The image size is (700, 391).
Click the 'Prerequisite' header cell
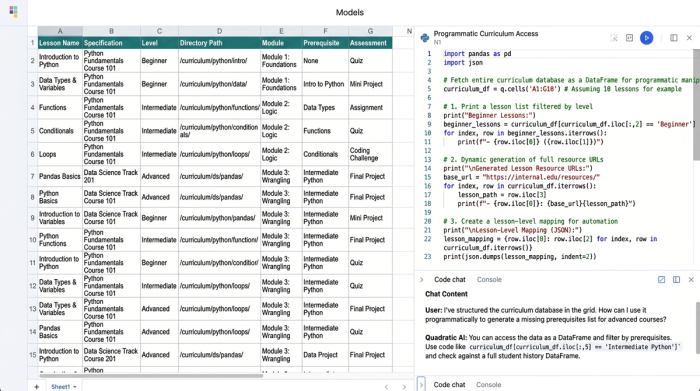tap(325, 43)
